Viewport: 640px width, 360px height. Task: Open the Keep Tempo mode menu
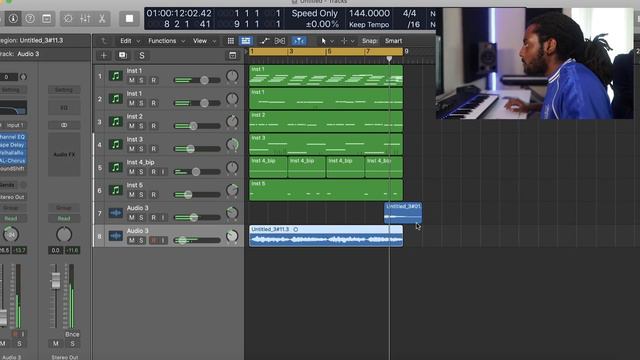click(369, 24)
